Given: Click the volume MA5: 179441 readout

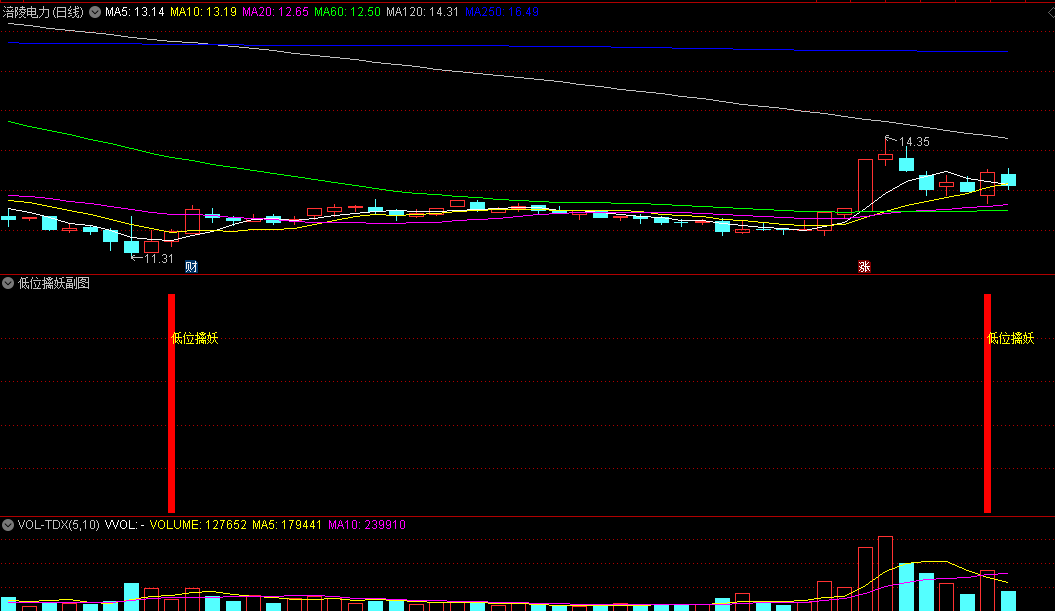Looking at the screenshot, I should (x=287, y=525).
